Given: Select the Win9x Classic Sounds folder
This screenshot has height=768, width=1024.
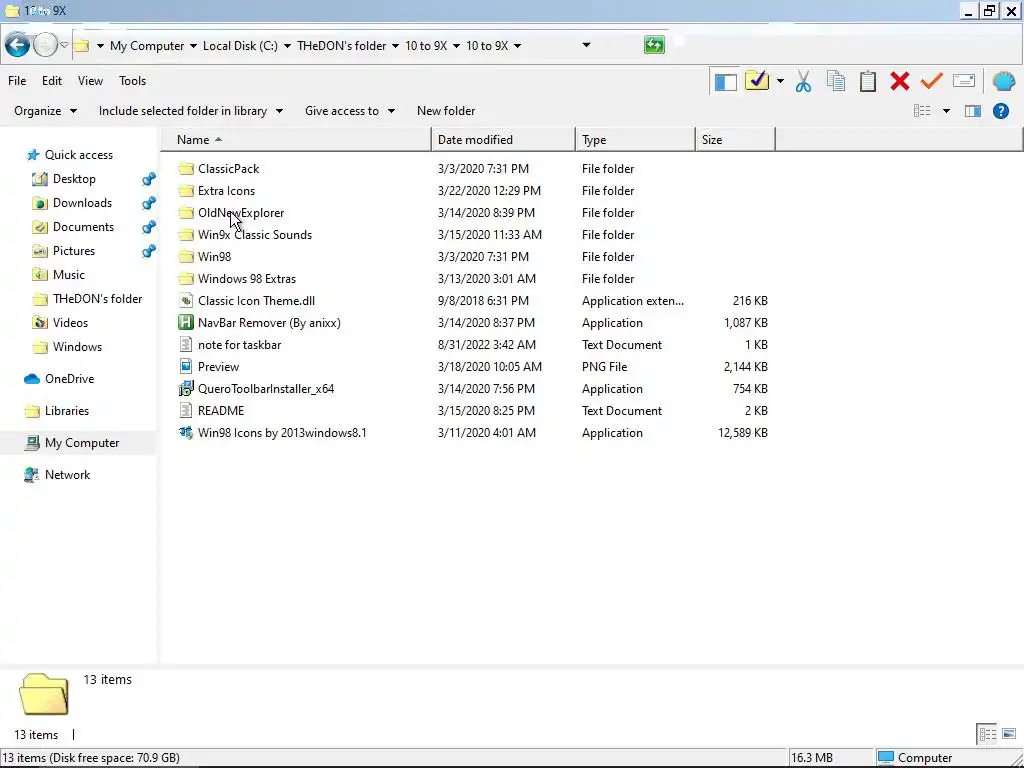Looking at the screenshot, I should [x=255, y=235].
